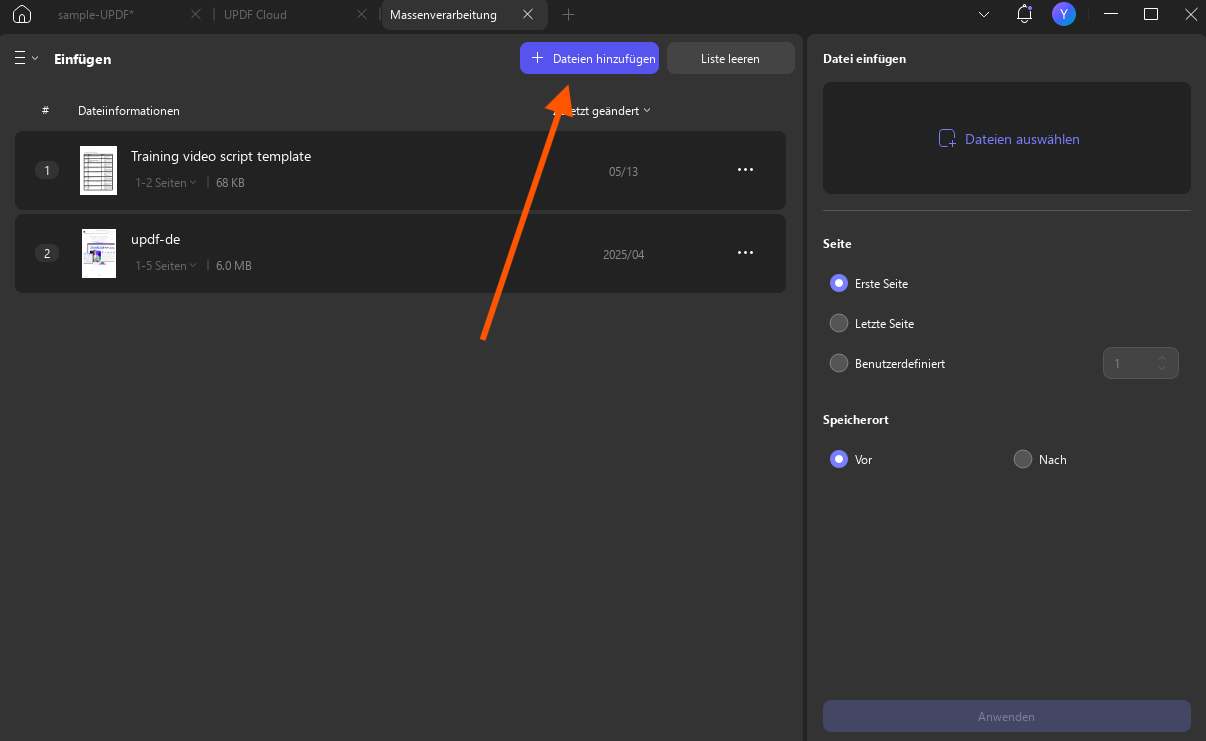Sort by Zuletzt geändert dropdown
The image size is (1206, 741).
coord(603,111)
